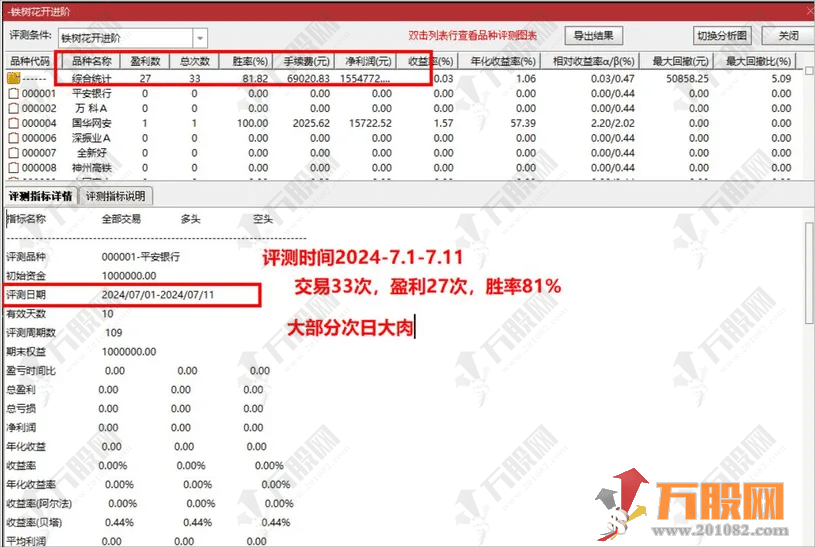Switch to the 评测指标说明 tab
815x547 pixels.
(115, 197)
